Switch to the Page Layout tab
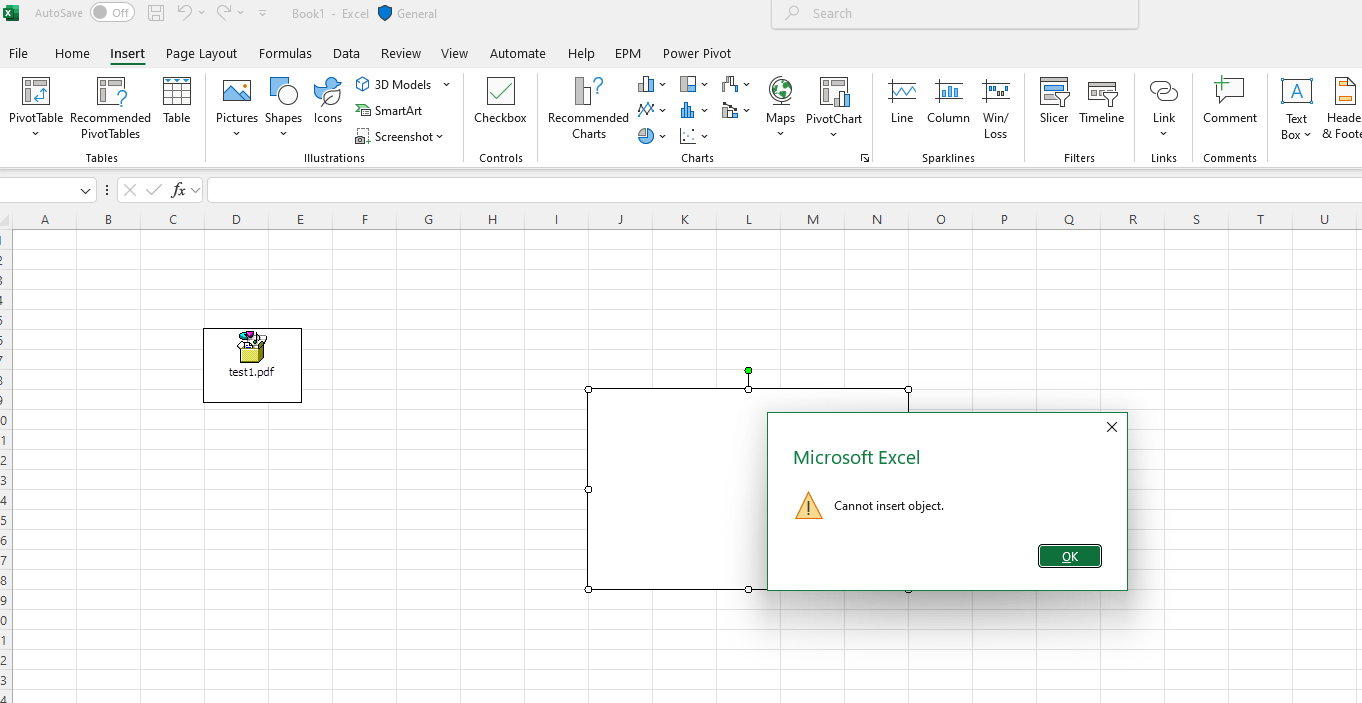Screen dimensions: 1362x703 click(201, 54)
